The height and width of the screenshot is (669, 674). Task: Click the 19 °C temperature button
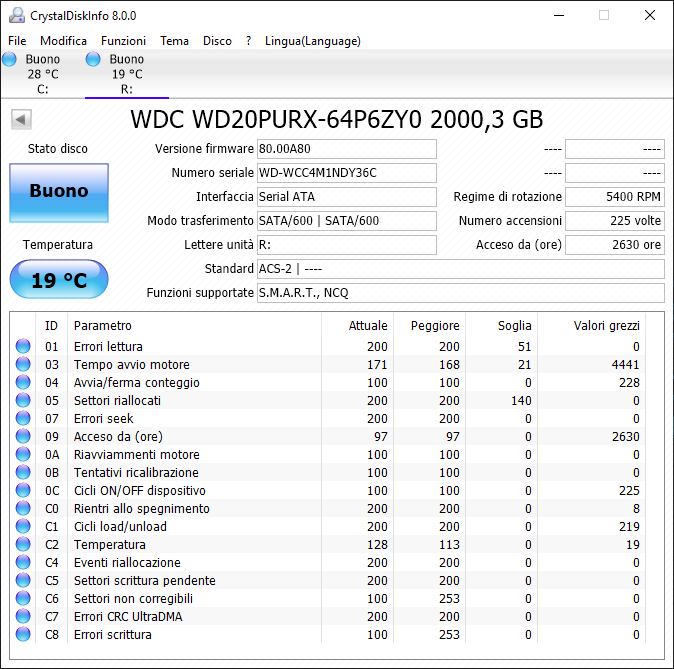click(59, 279)
